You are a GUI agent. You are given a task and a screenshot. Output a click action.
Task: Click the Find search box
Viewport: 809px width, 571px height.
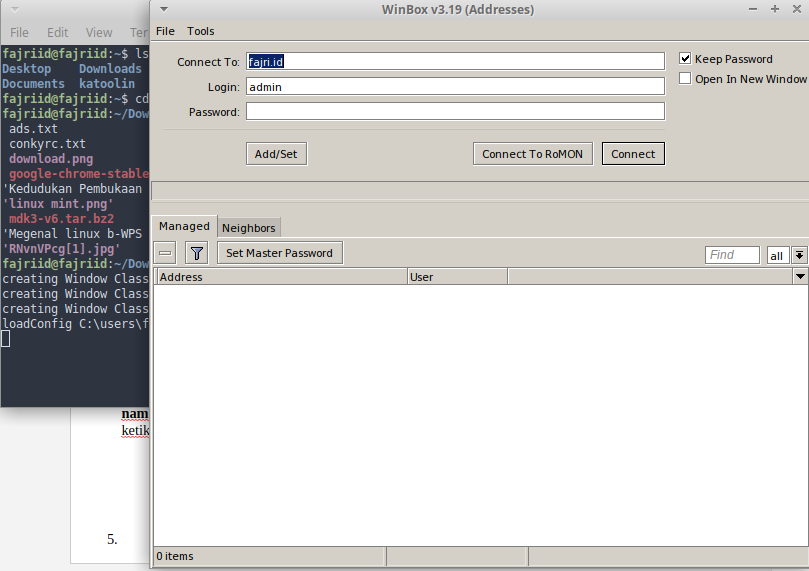[x=732, y=255]
